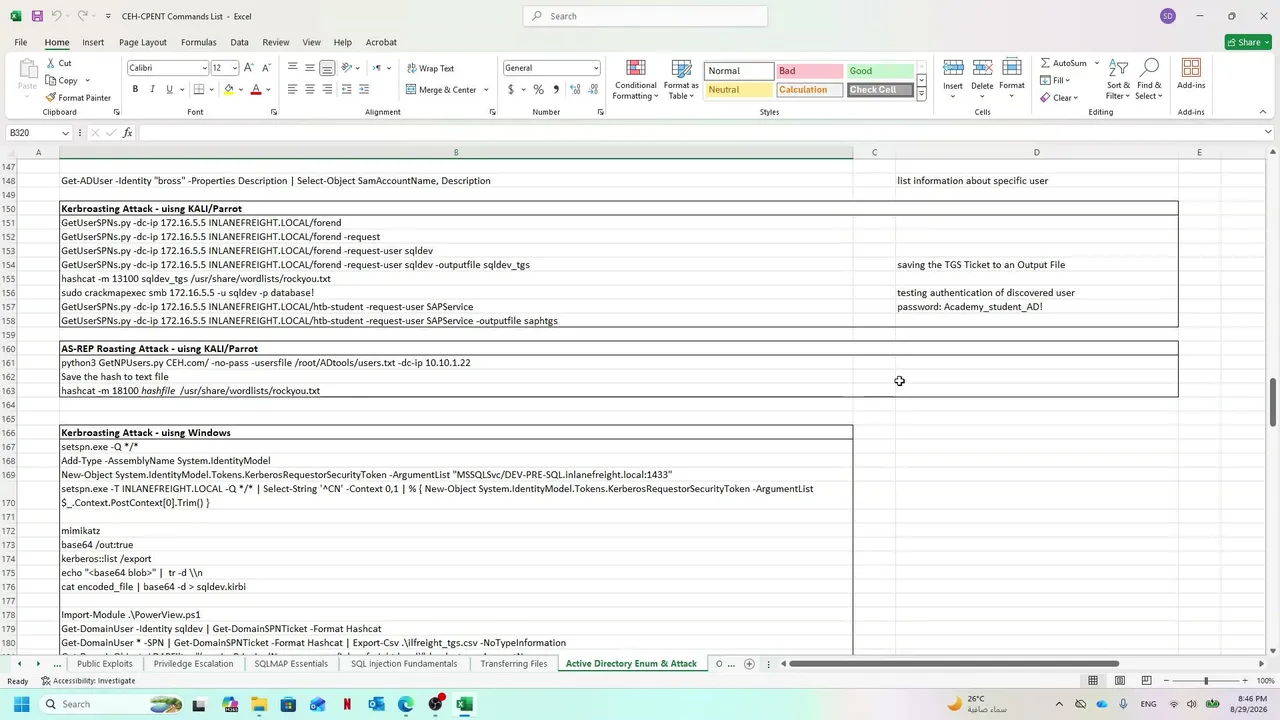Viewport: 1280px width, 720px height.
Task: Open the File menu
Action: pos(20,42)
